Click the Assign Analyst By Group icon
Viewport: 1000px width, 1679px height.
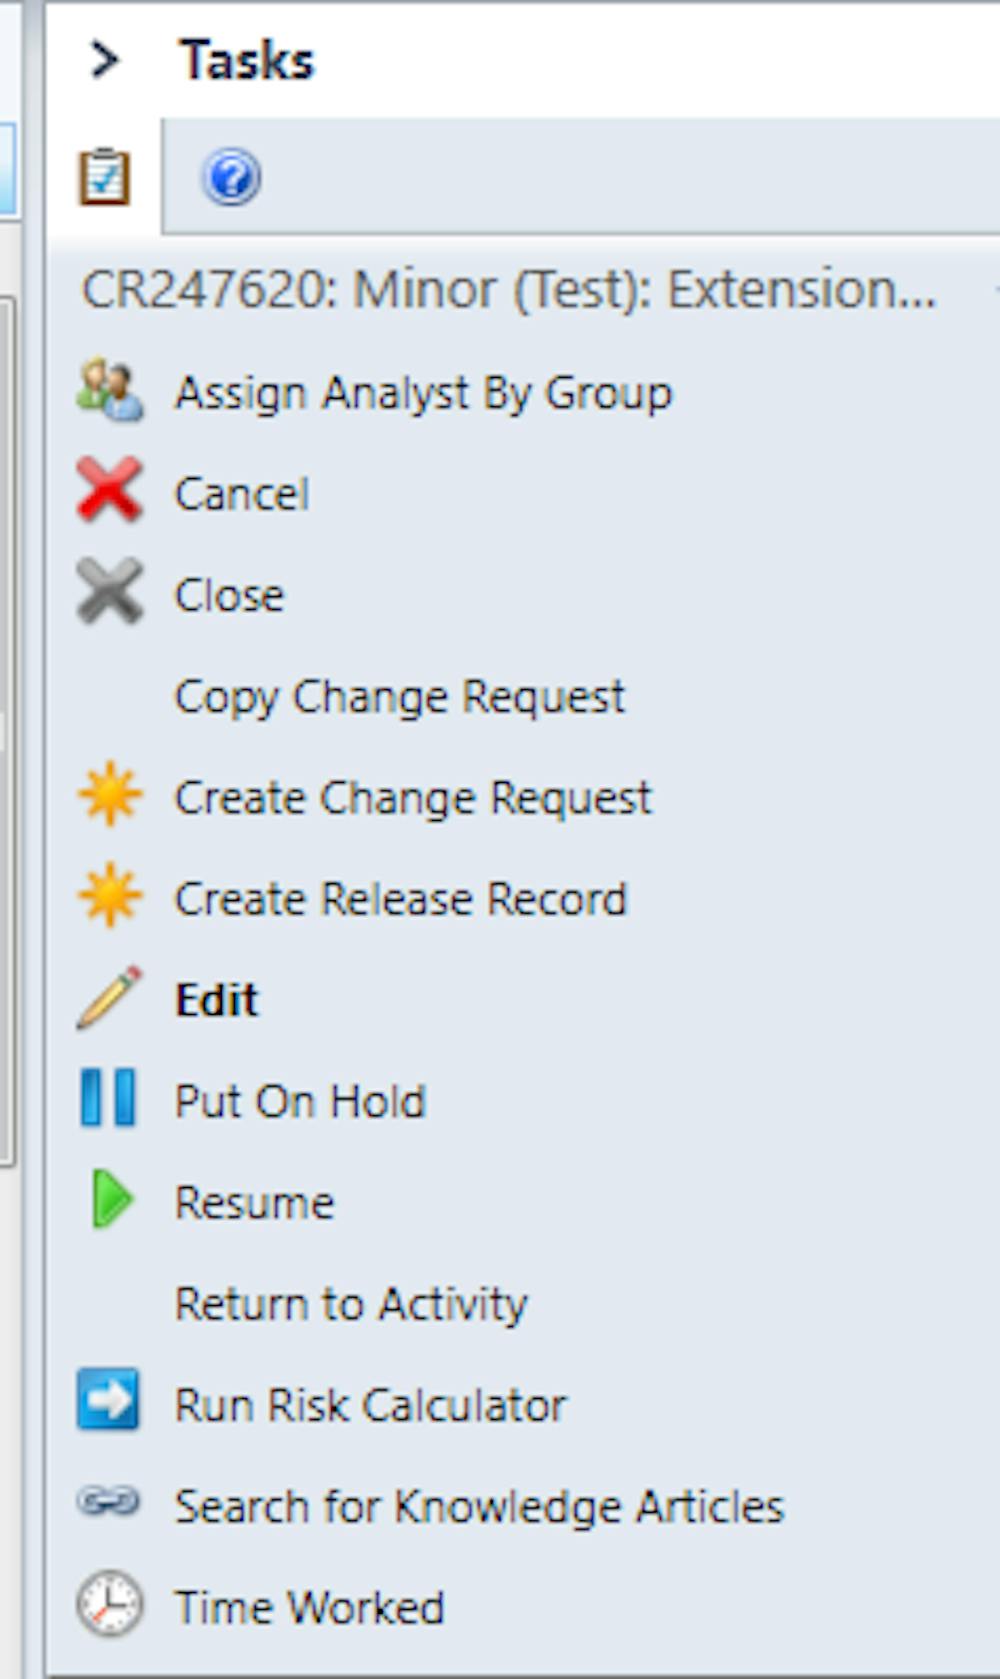(x=110, y=391)
